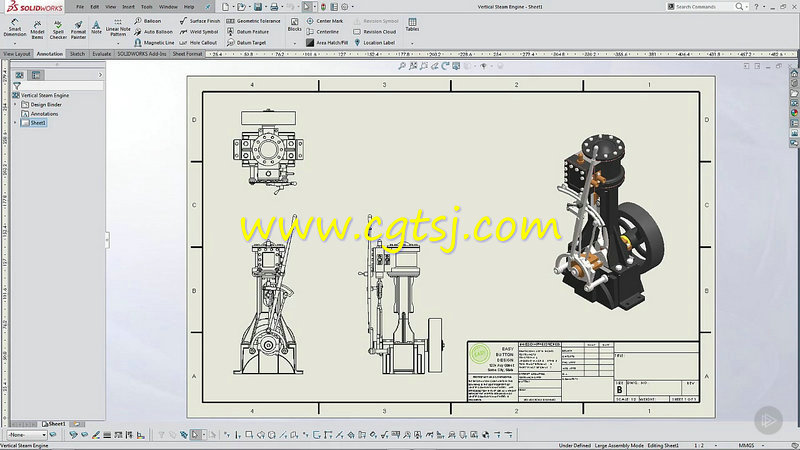Expand the Blocks dropdown arrow
Viewport: 800px width, 450px height.
point(294,43)
